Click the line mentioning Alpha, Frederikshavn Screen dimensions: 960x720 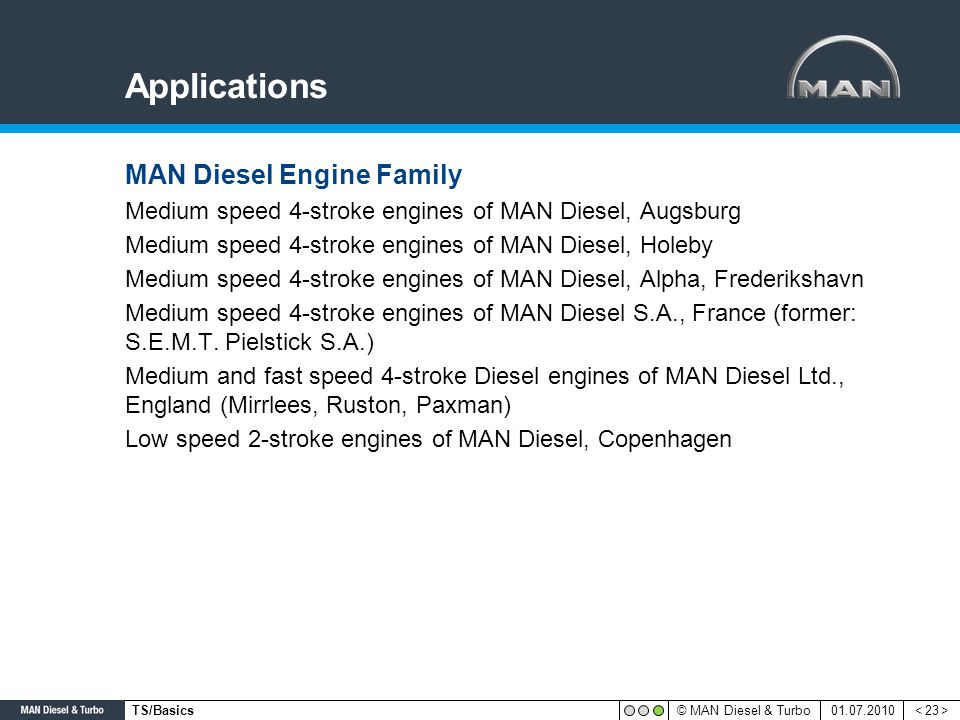pos(494,279)
